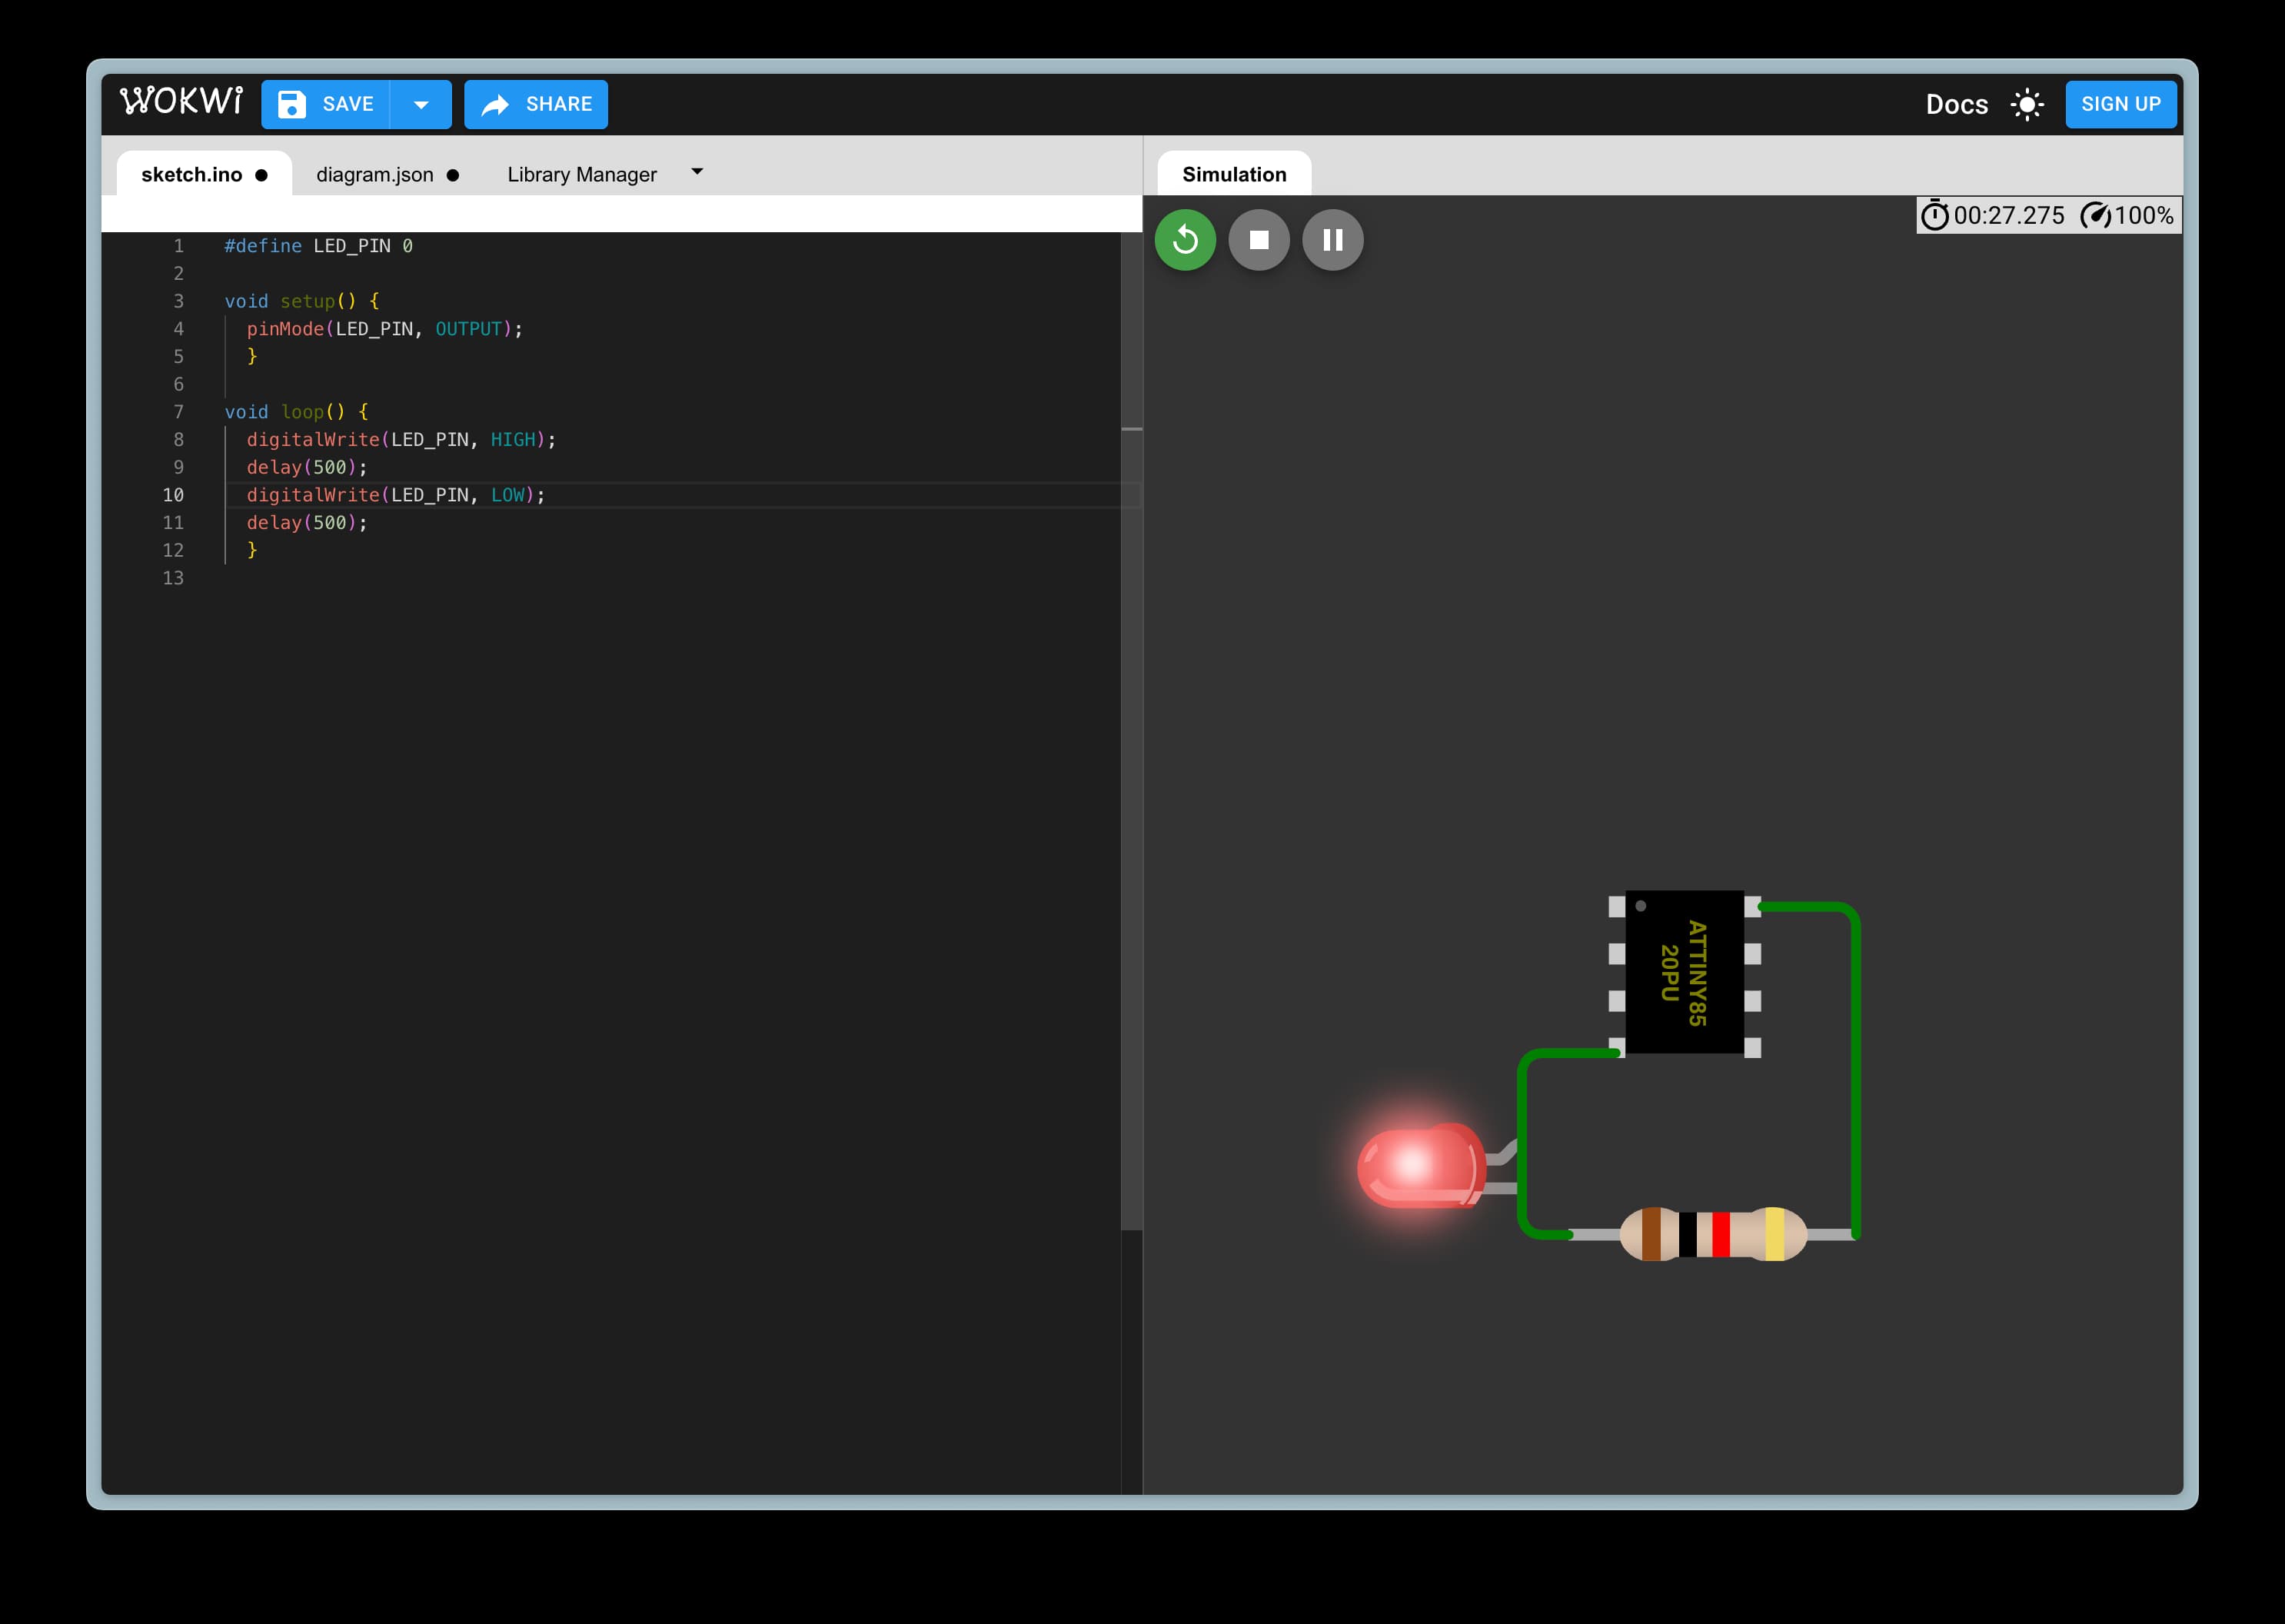Pause the simulation
This screenshot has height=1624, width=2285.
coord(1332,240)
